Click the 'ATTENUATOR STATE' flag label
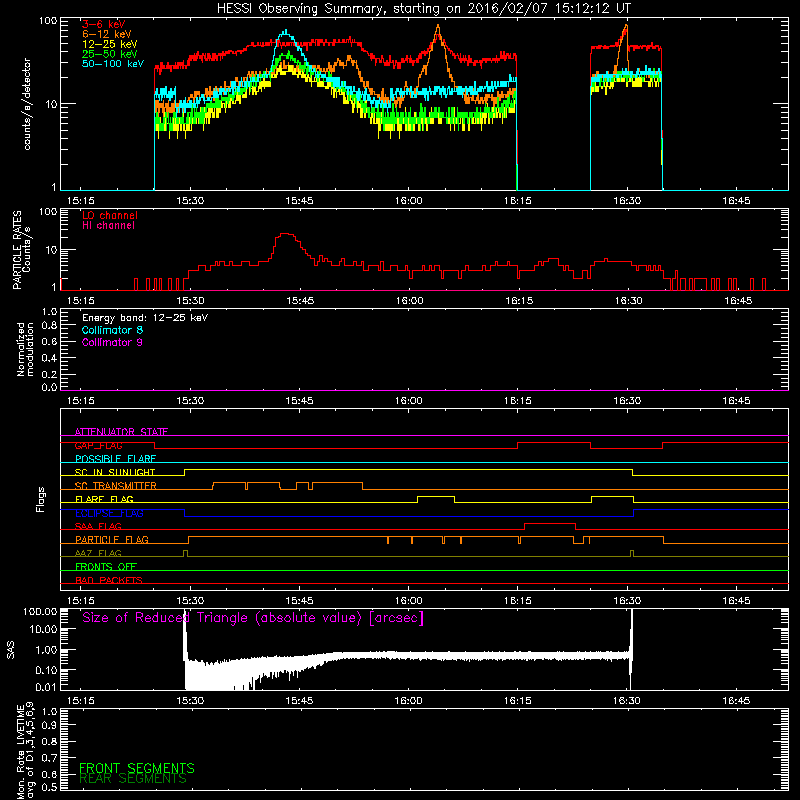Screen dimensions: 800x800 [x=121, y=432]
